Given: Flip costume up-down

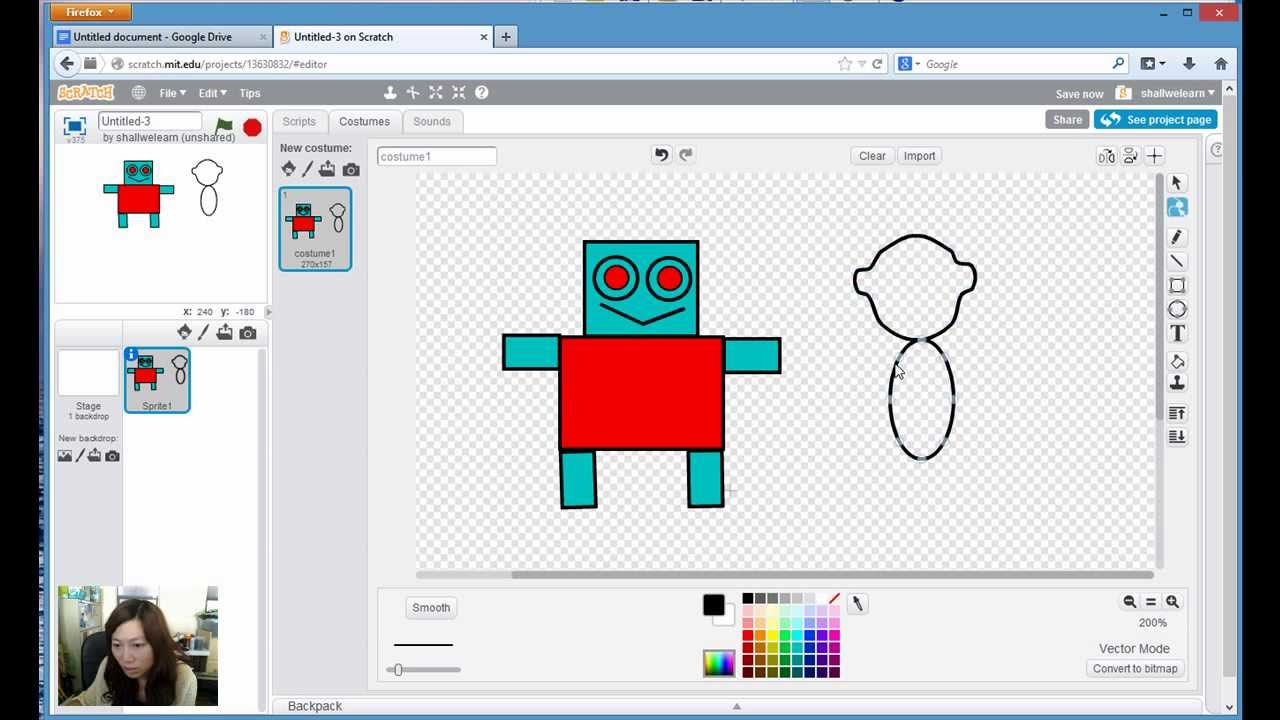Looking at the screenshot, I should pyautogui.click(x=1130, y=156).
